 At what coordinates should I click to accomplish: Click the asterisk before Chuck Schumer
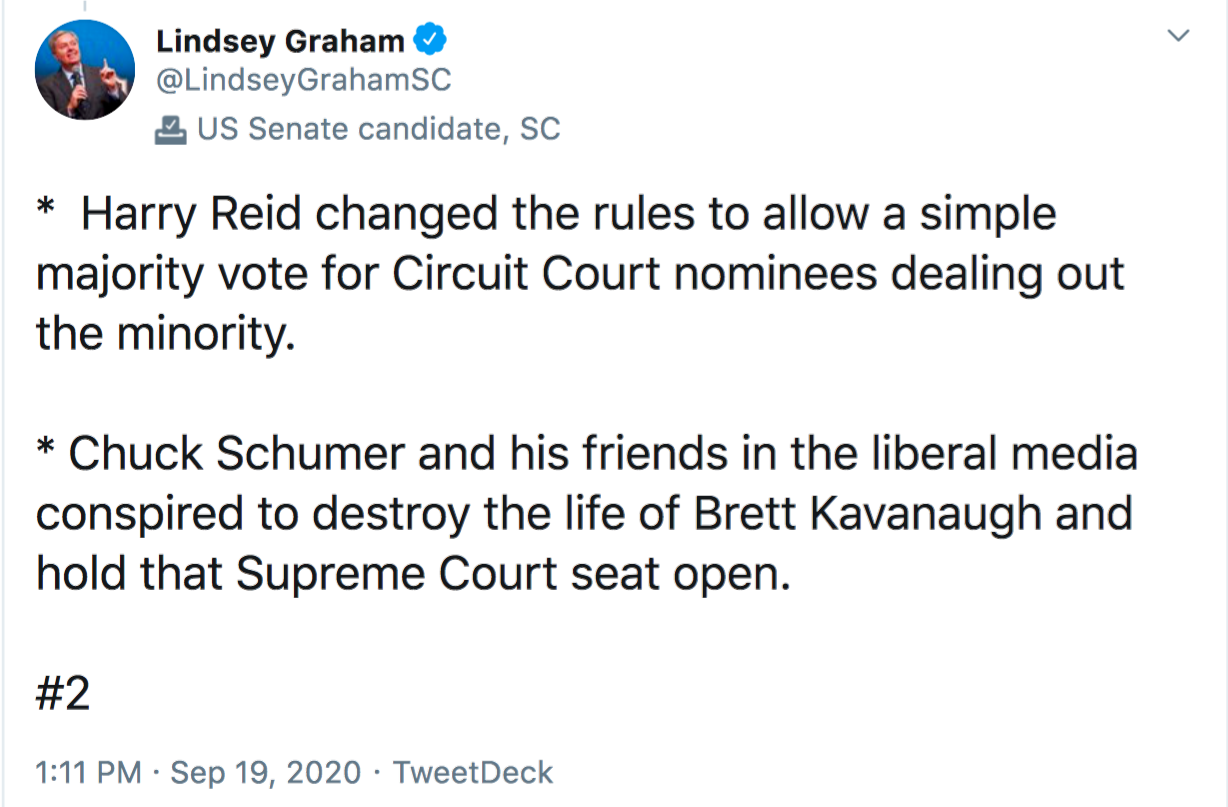[45, 449]
